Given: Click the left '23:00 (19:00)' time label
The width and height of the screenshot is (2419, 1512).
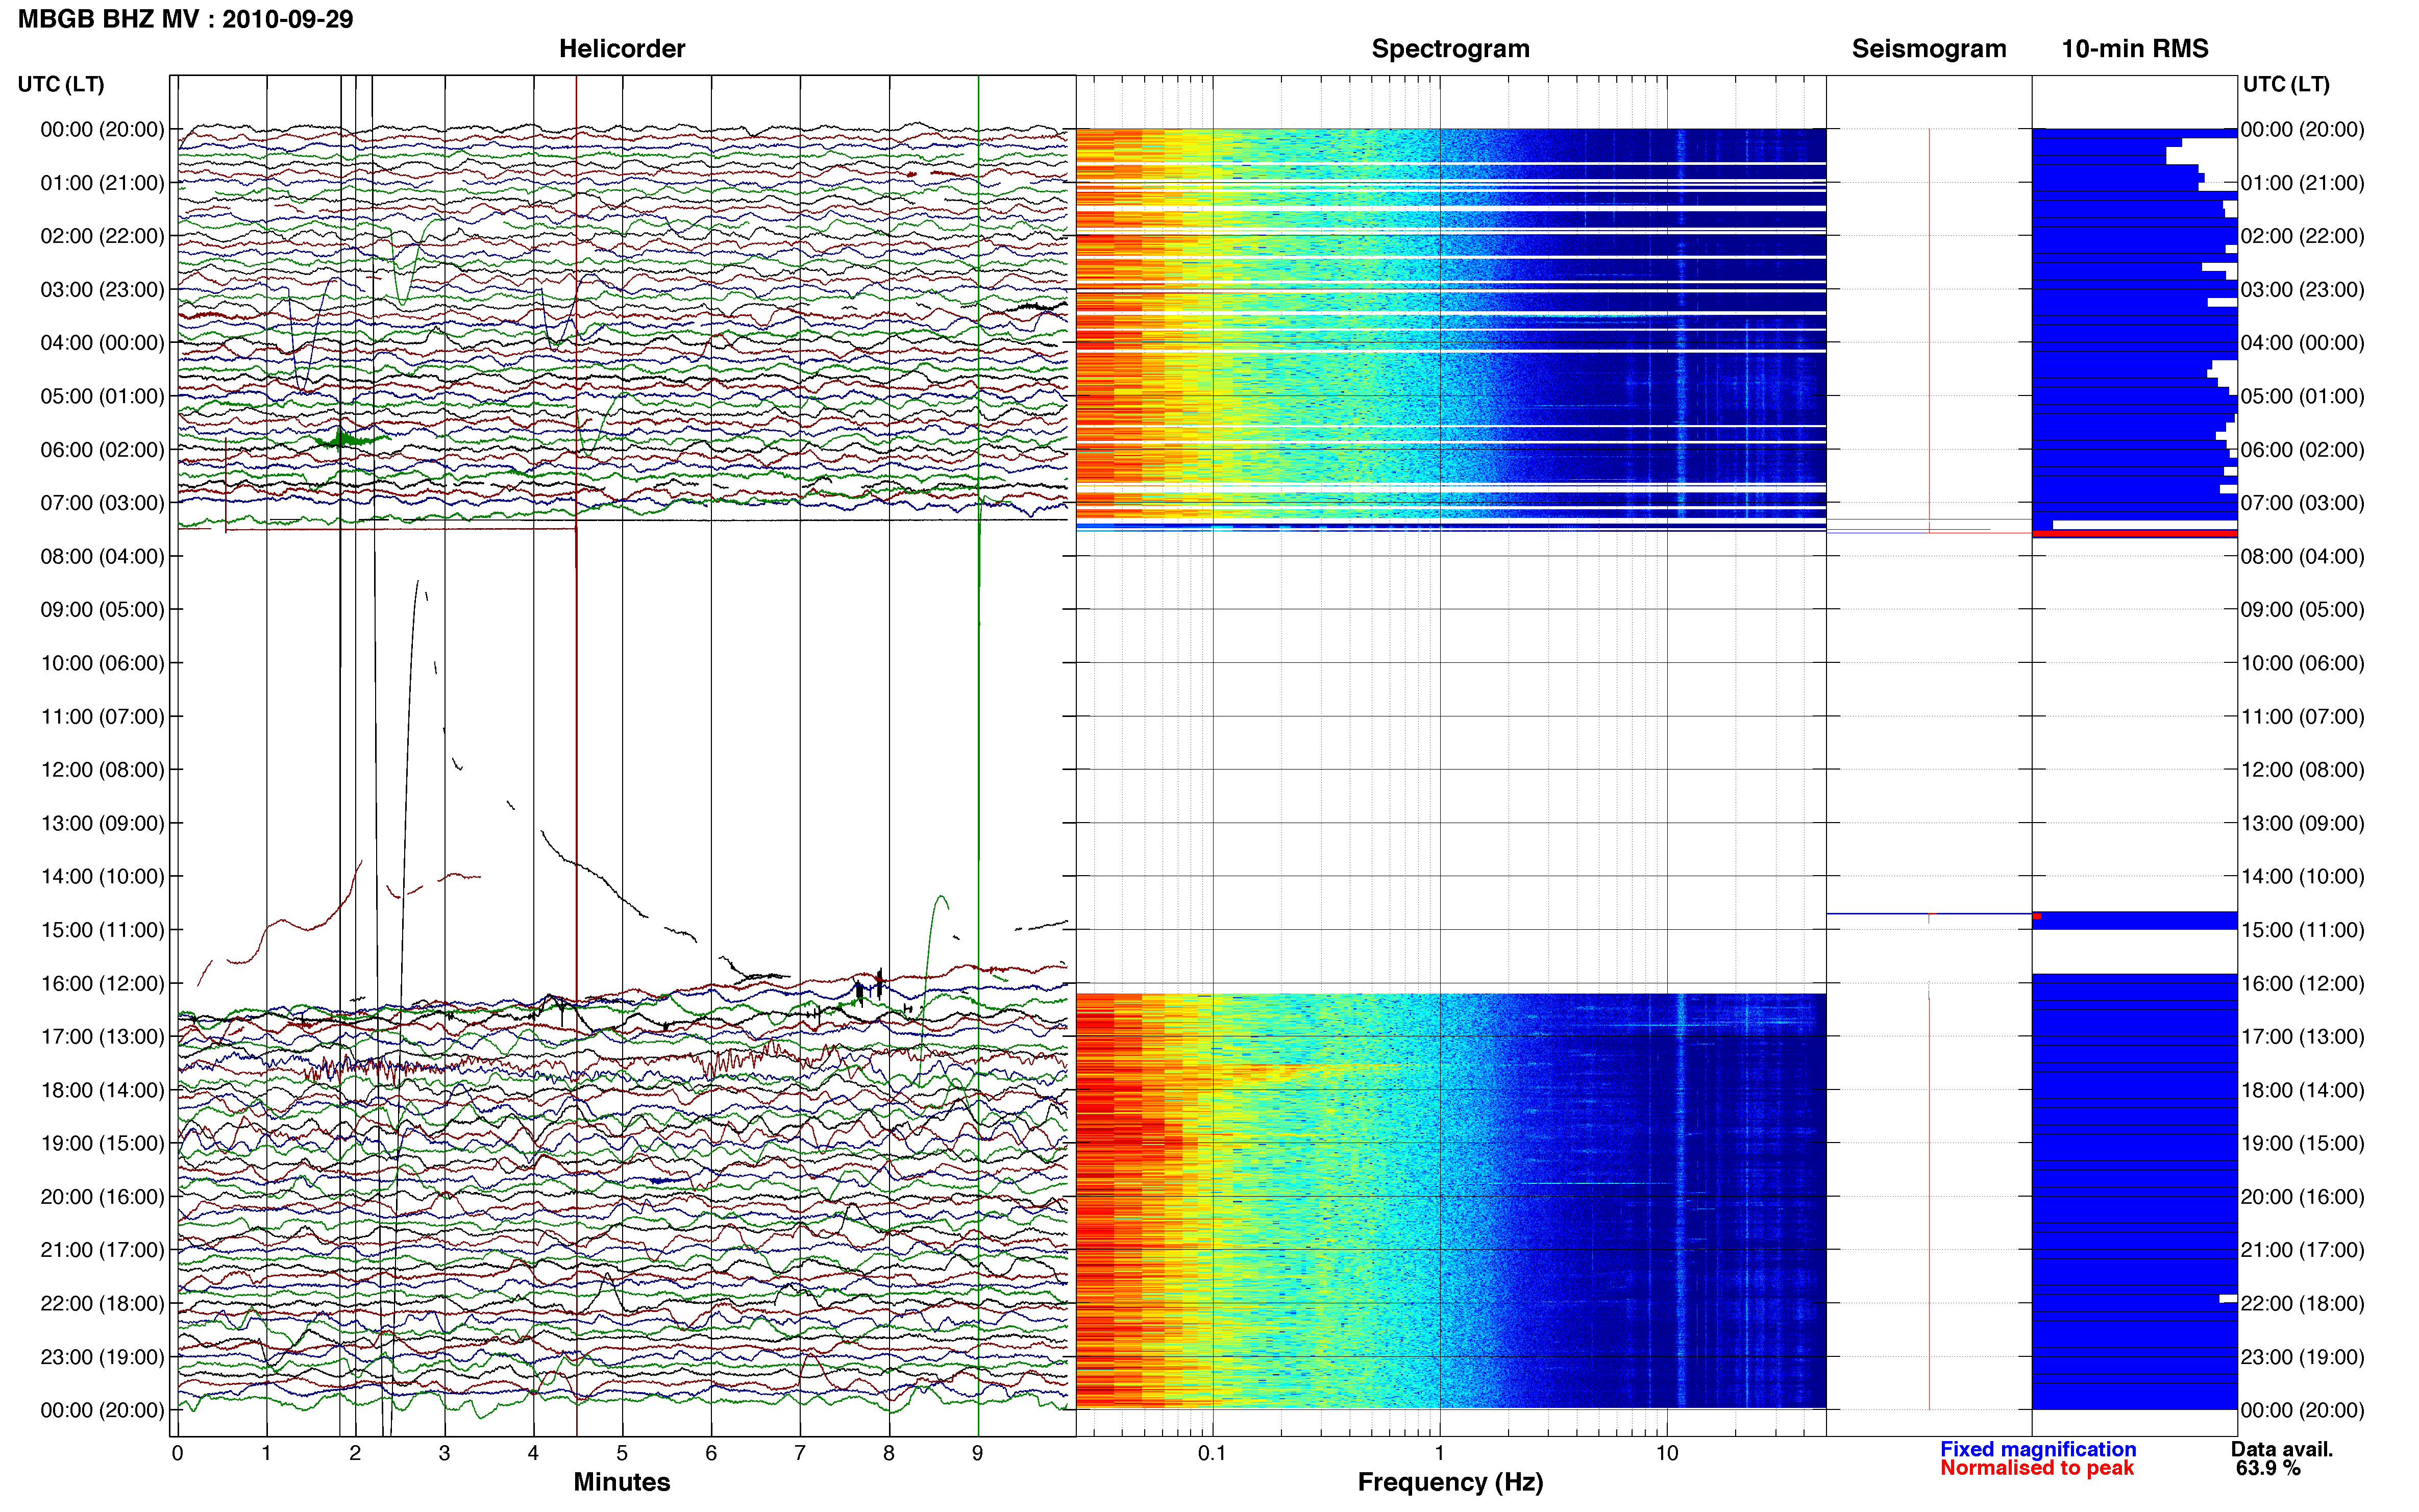Looking at the screenshot, I should pyautogui.click(x=102, y=1356).
